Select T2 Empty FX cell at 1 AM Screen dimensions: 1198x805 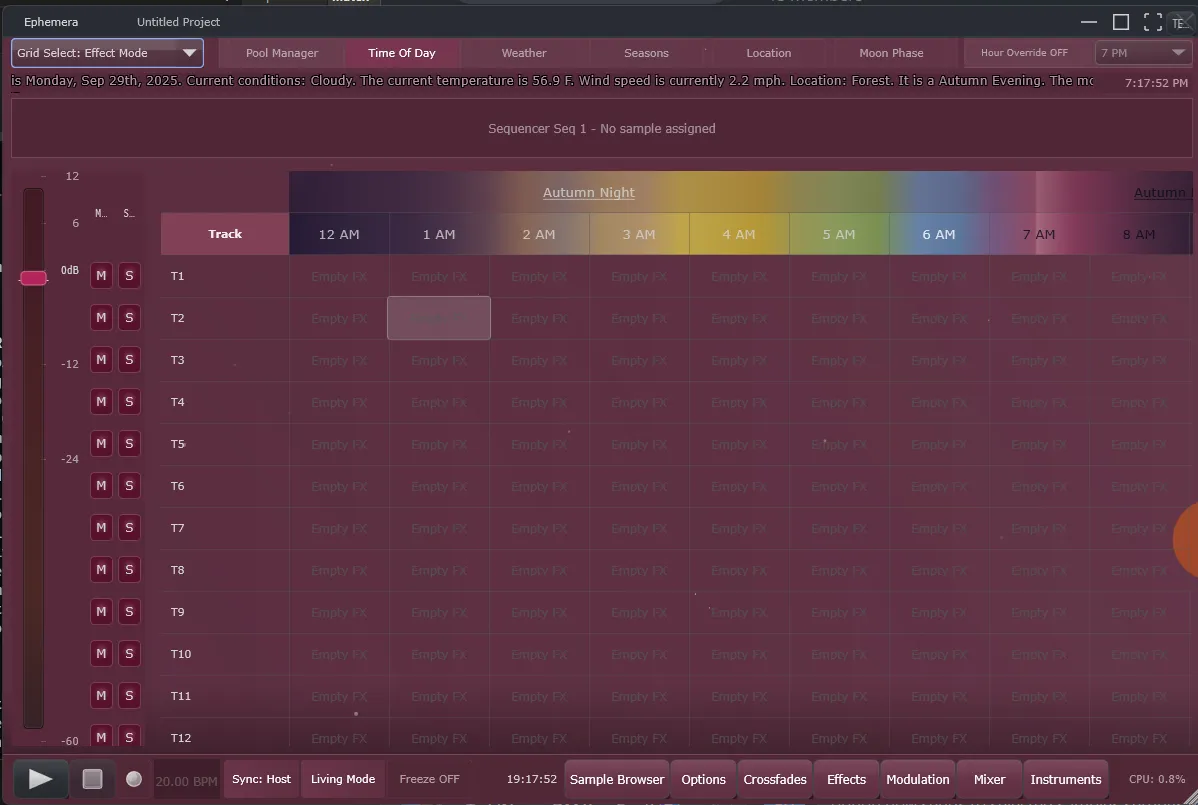(x=439, y=318)
